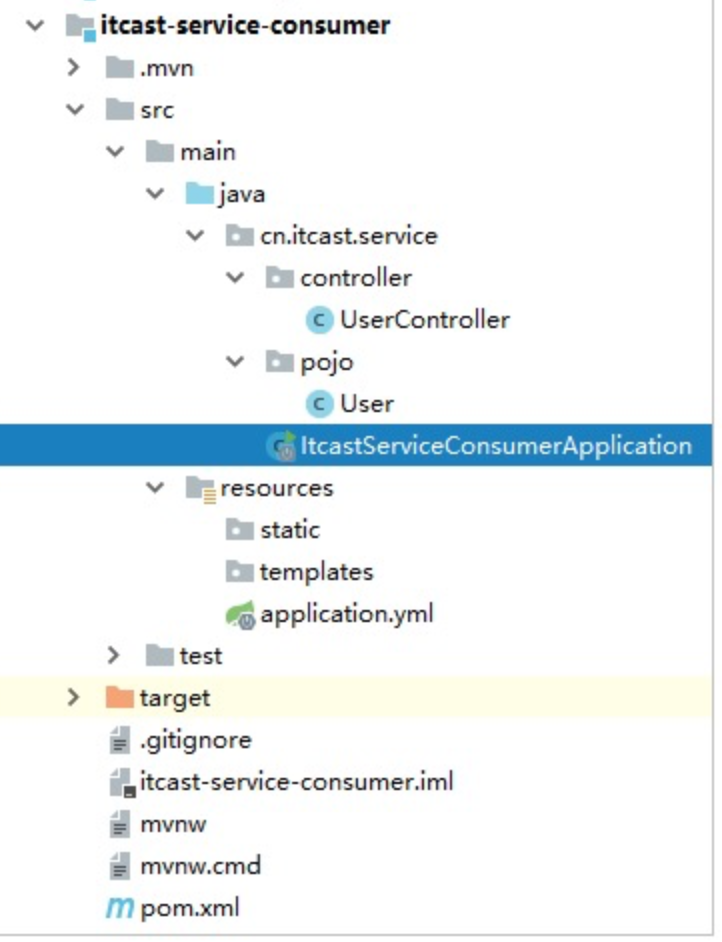Select the resources label
Image resolution: width=722 pixels, height=942 pixels.
[276, 488]
